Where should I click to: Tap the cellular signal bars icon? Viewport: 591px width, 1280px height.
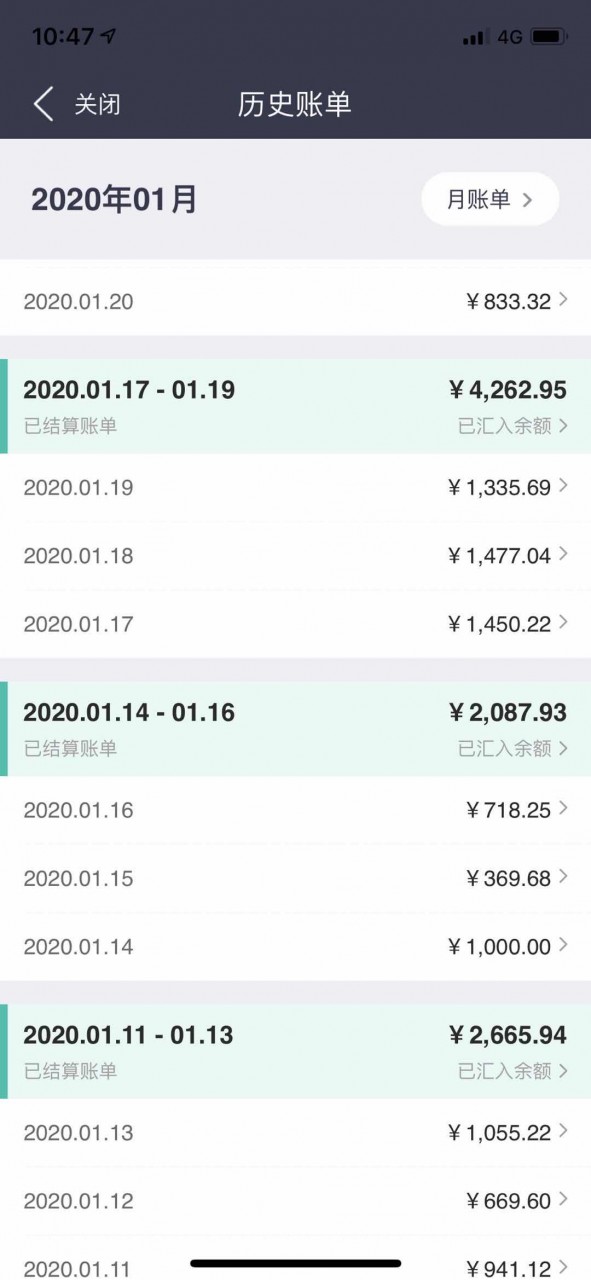pos(475,38)
